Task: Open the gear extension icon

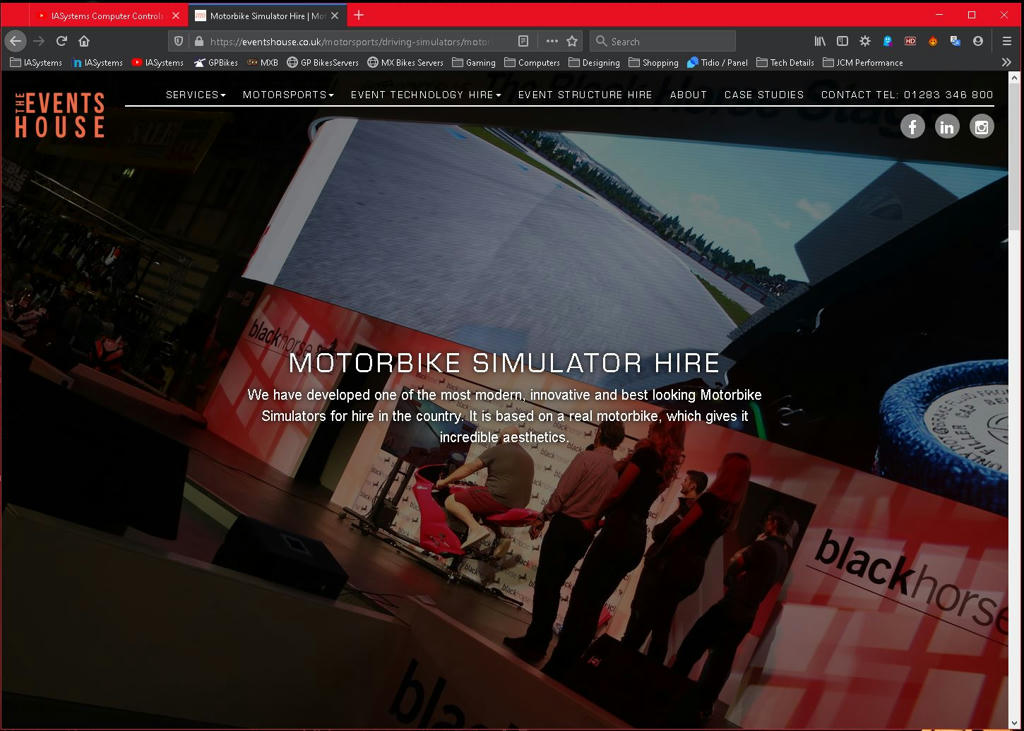Action: pos(865,41)
